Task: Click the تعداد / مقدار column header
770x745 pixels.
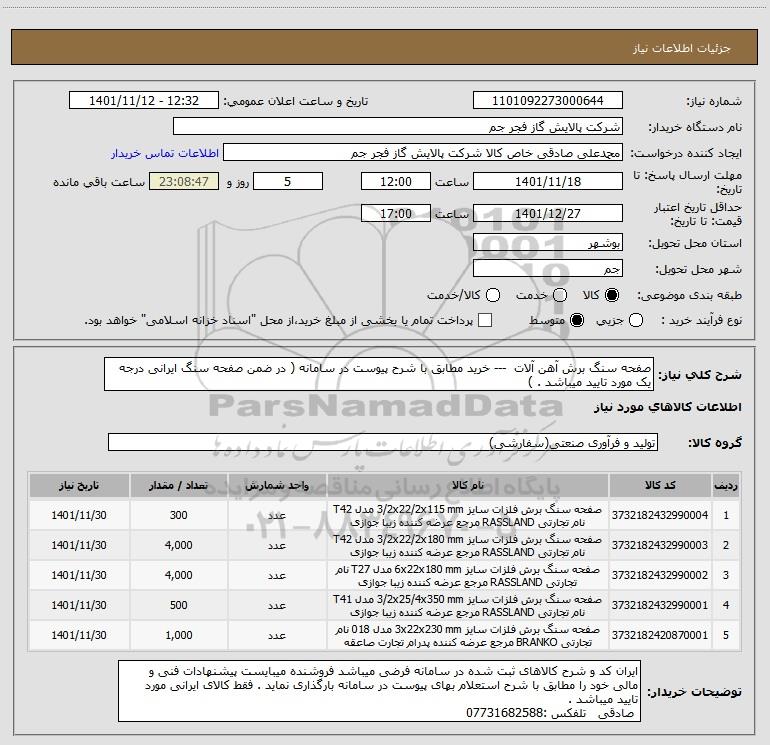Action: click(x=179, y=486)
